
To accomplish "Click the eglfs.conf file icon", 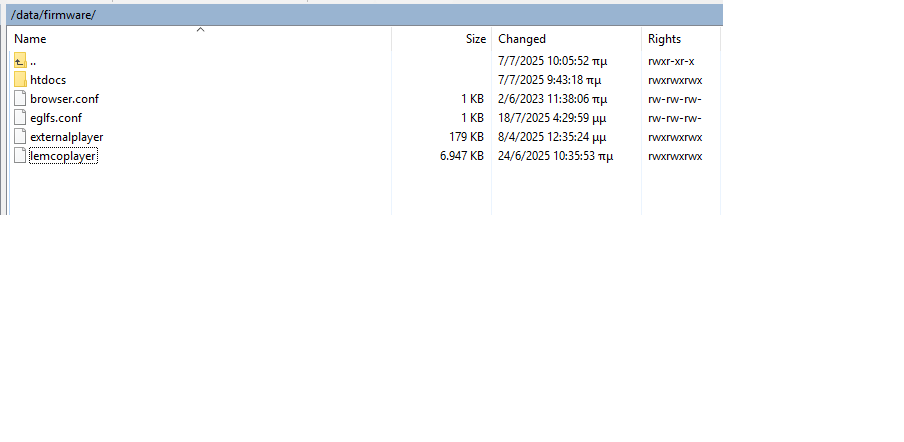I will pyautogui.click(x=20, y=118).
